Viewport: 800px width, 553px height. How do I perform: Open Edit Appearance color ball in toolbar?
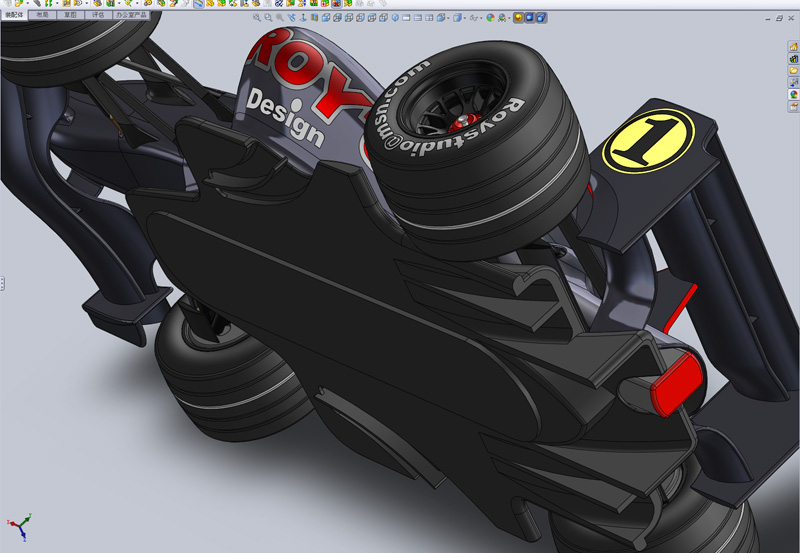[490, 18]
